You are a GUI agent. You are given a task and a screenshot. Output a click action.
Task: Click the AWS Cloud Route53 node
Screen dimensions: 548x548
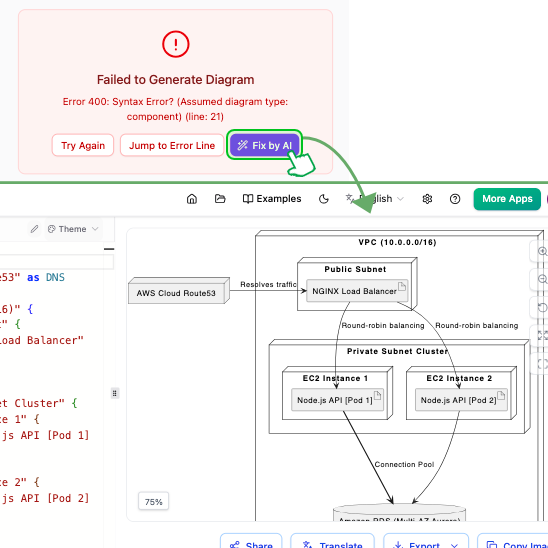179,291
